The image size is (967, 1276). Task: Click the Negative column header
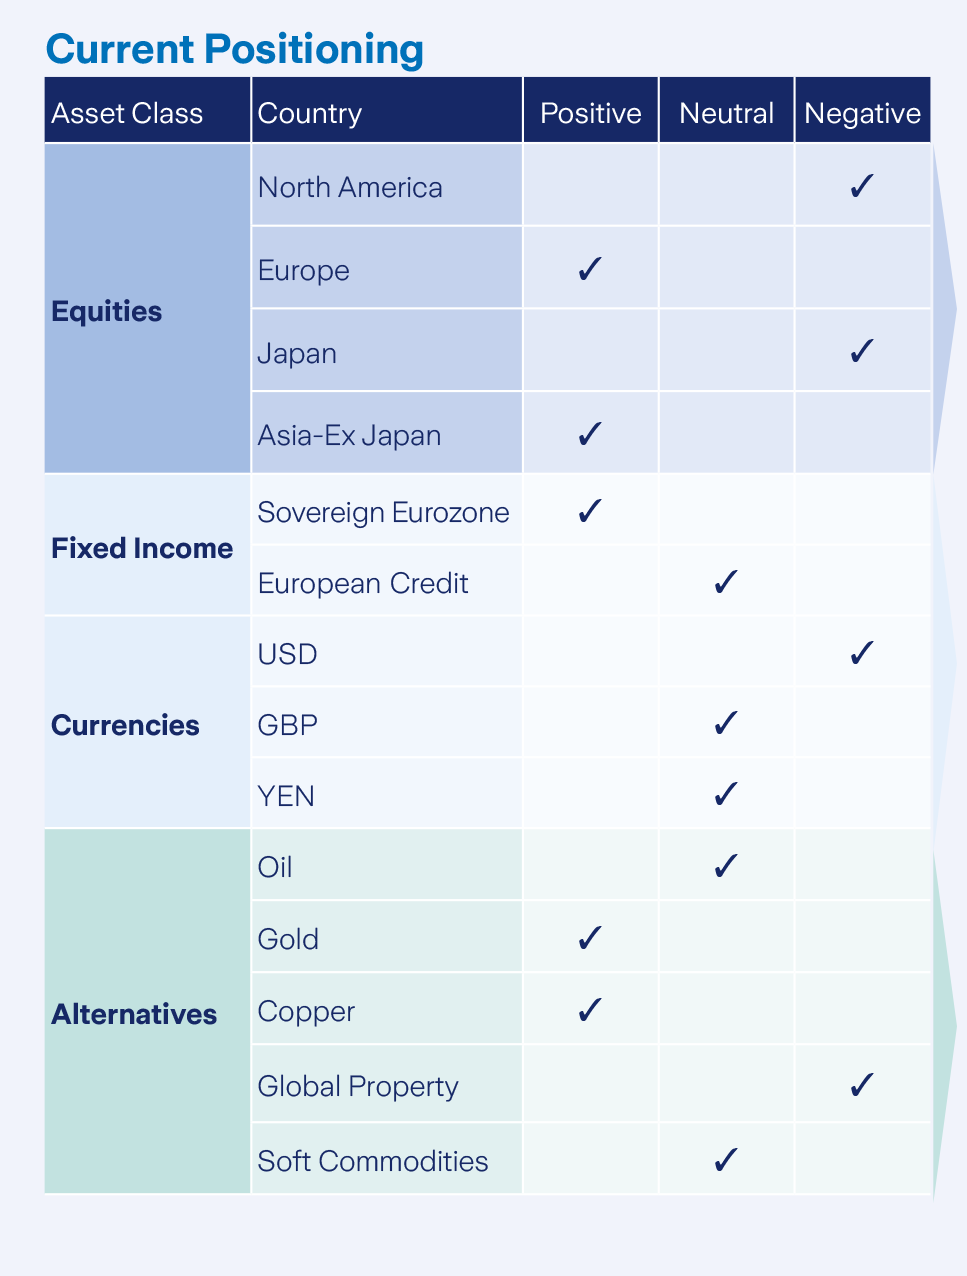(x=862, y=111)
